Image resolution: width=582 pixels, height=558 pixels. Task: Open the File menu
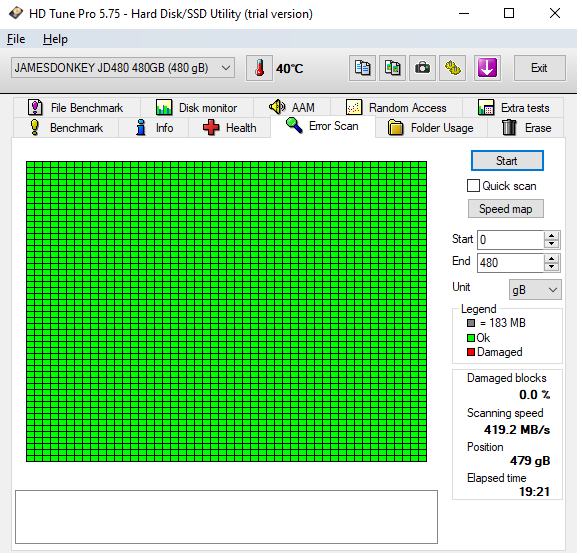(x=16, y=39)
